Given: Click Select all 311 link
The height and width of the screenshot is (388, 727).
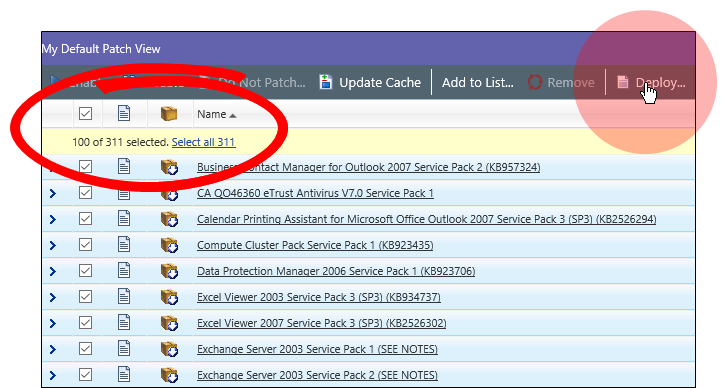Looking at the screenshot, I should 204,142.
